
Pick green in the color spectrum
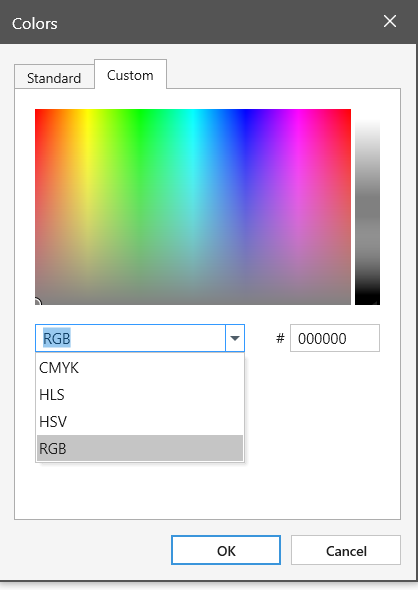click(140, 112)
